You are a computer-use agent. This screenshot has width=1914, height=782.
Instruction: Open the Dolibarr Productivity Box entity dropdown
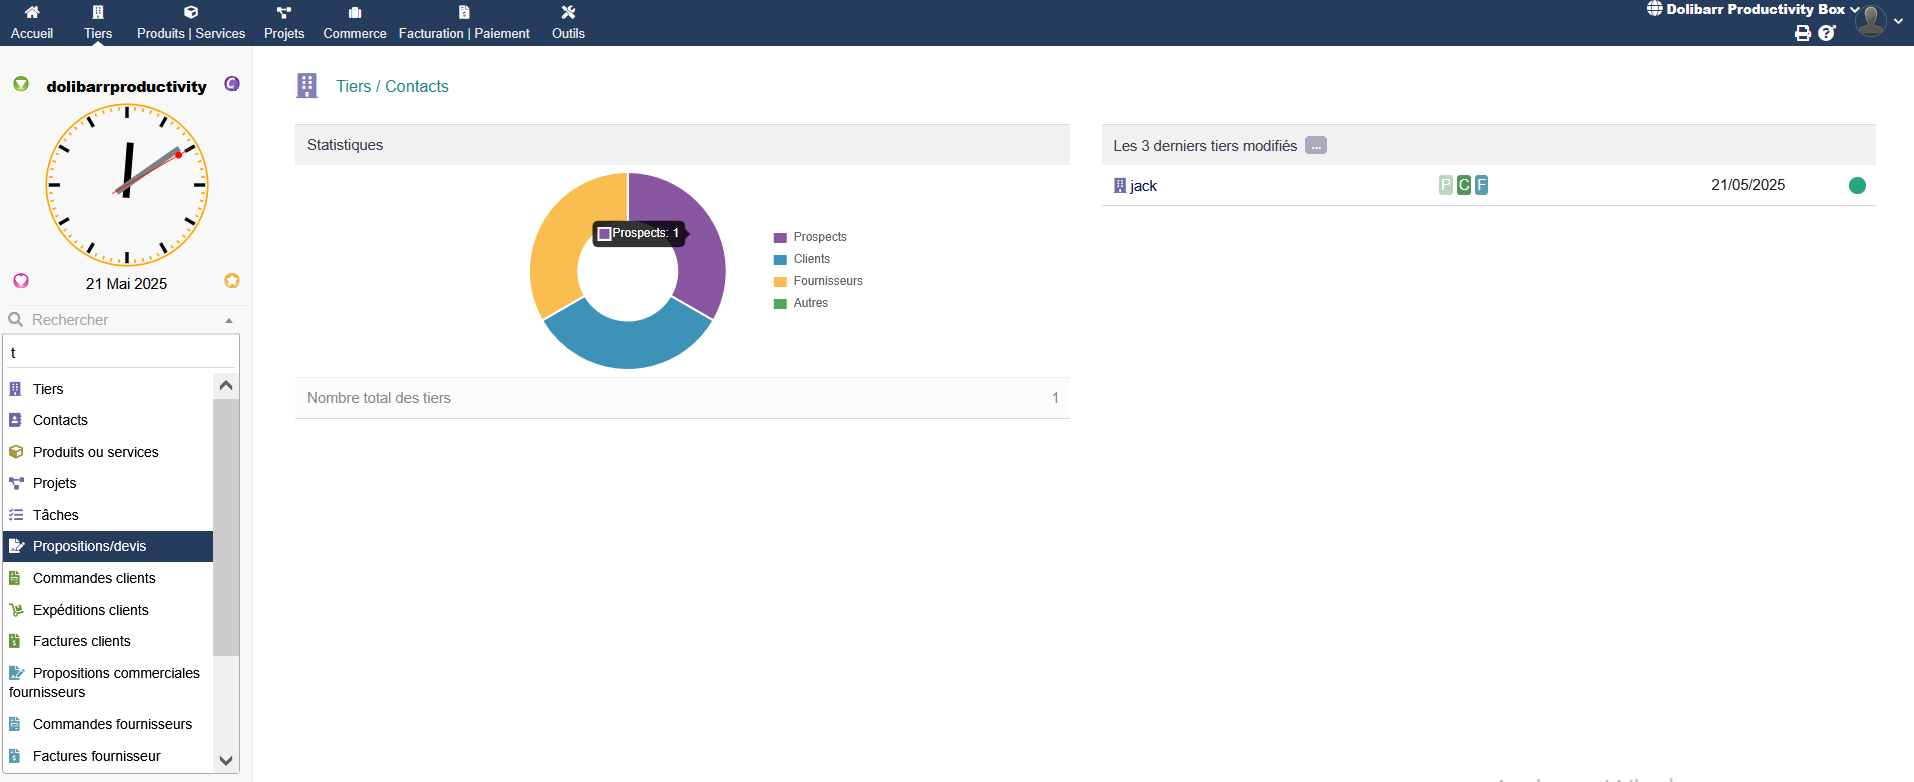point(1754,9)
